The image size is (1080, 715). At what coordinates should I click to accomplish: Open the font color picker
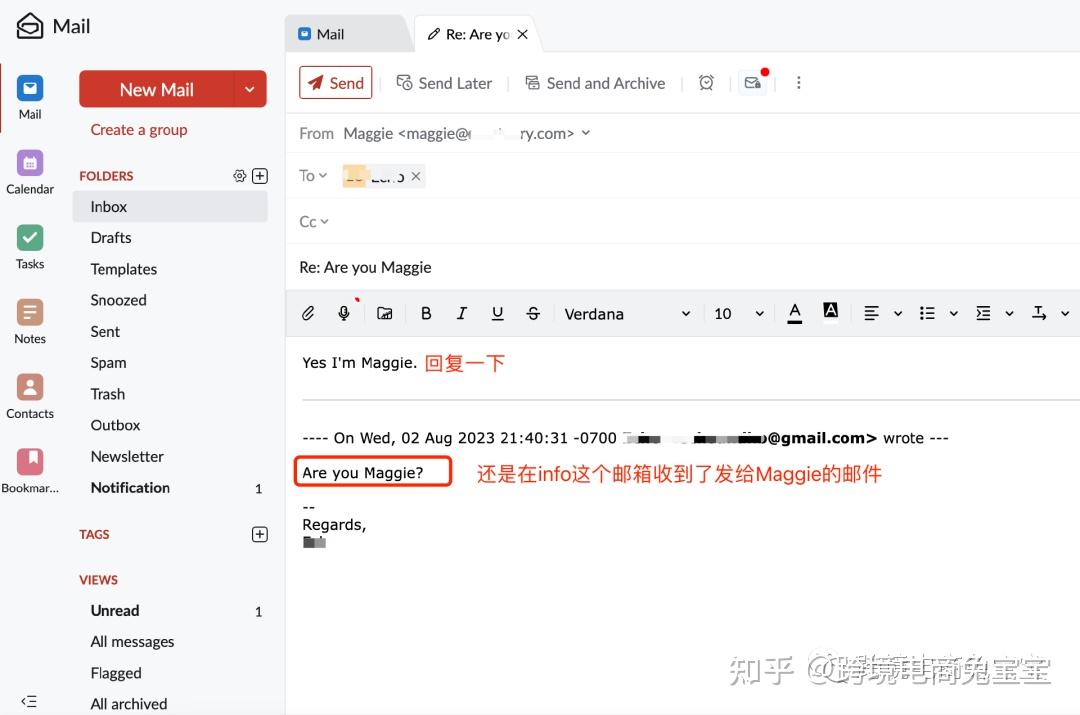[x=795, y=313]
